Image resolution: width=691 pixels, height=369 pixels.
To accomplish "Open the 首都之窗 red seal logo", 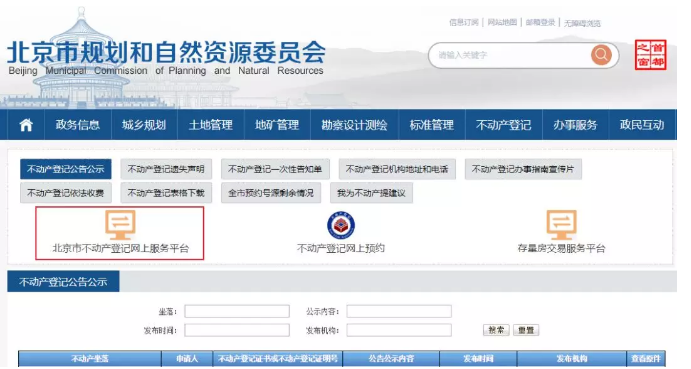I will [650, 55].
